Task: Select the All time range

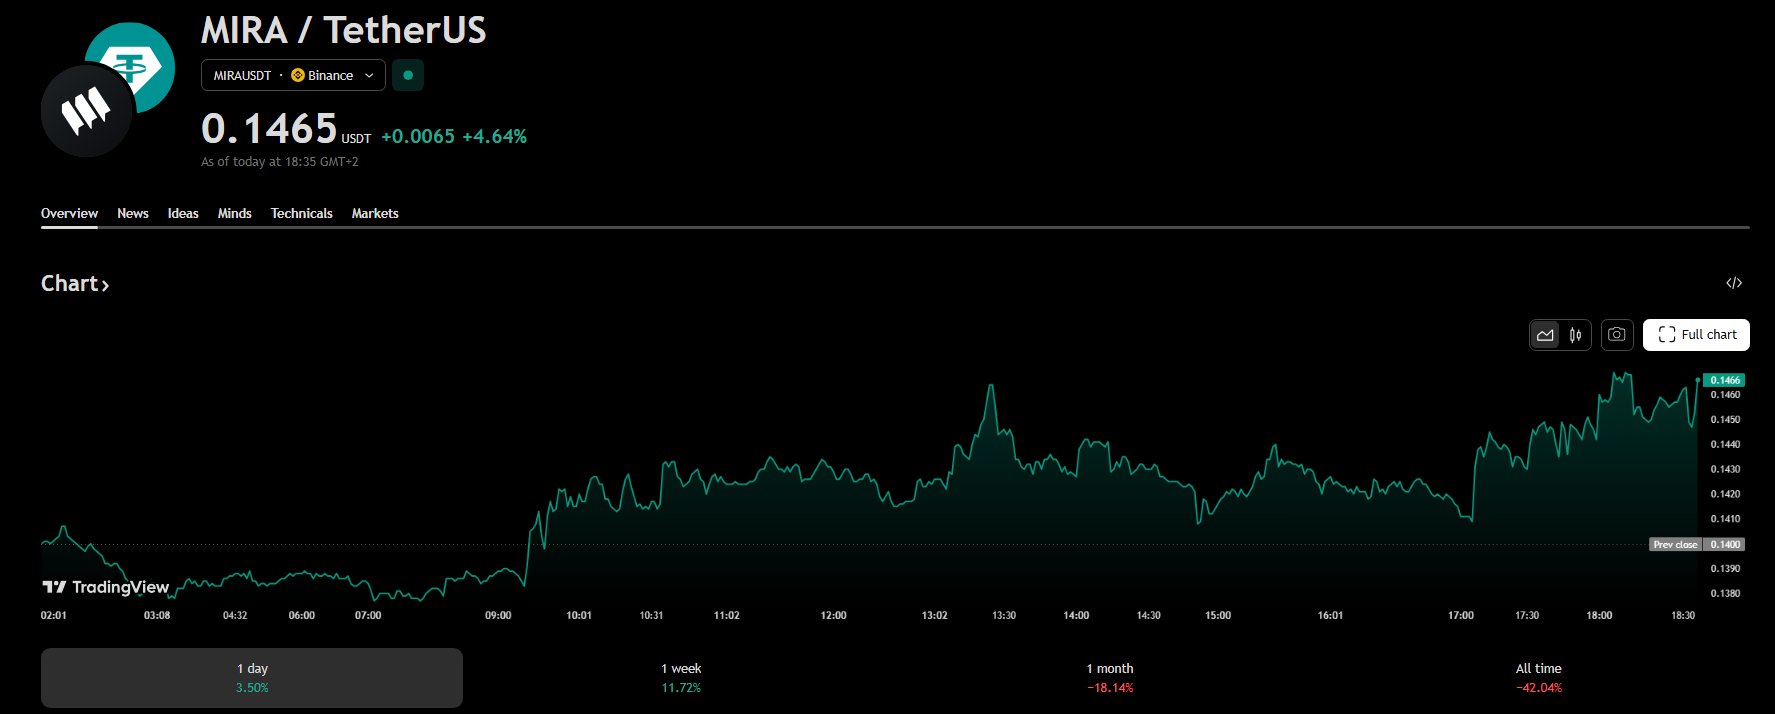Action: (1538, 678)
